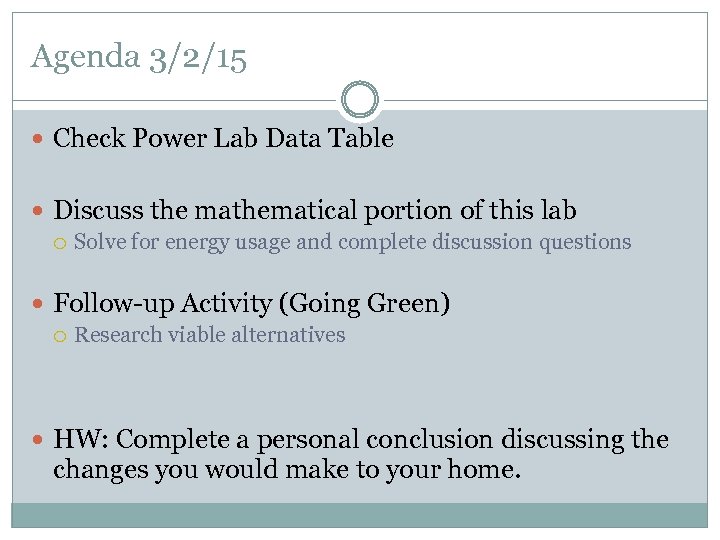
Task: Click the Solve for energy usage sub-item
Action: click(x=352, y=242)
